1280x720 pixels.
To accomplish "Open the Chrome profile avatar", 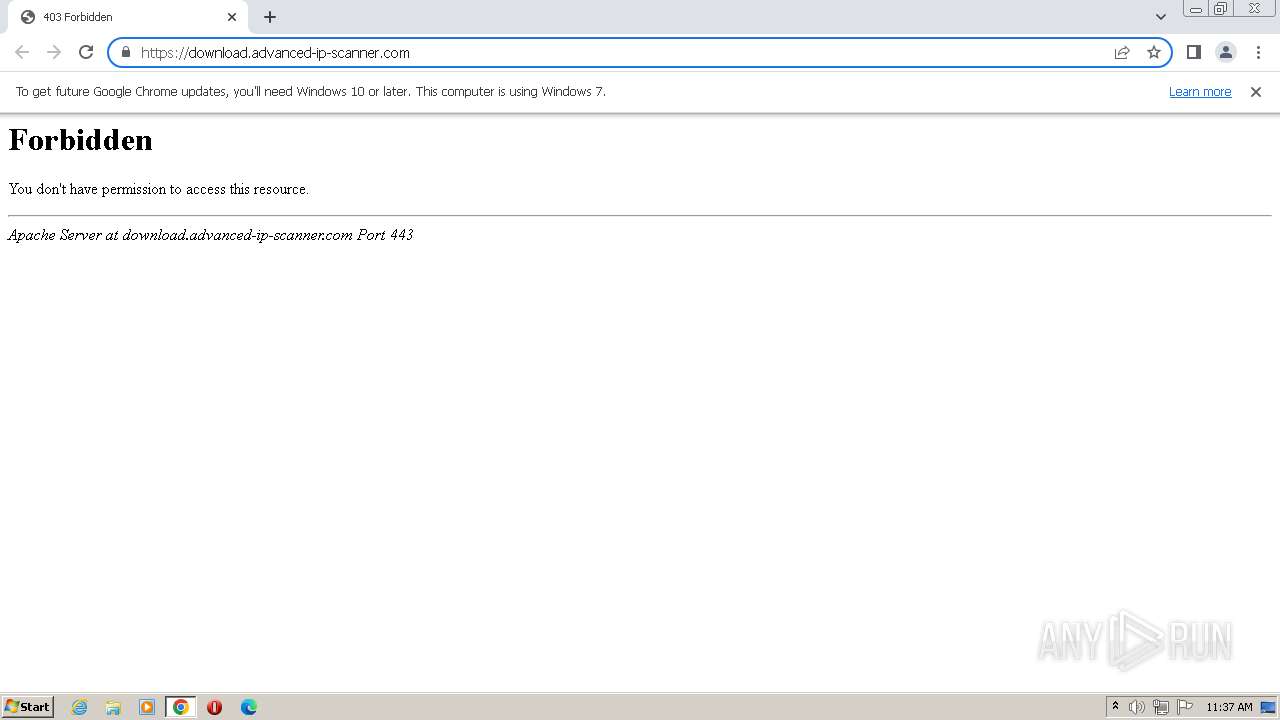I will 1226,52.
